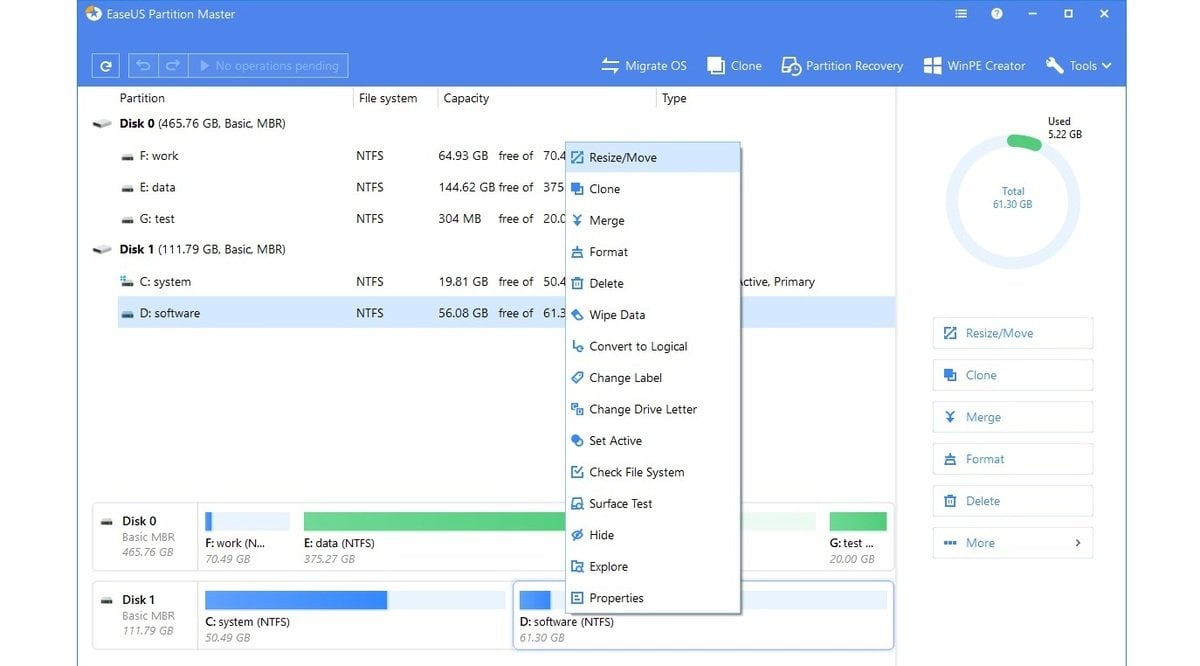Choose Clone in context menu
Screen dimensions: 1200x666
click(x=653, y=189)
